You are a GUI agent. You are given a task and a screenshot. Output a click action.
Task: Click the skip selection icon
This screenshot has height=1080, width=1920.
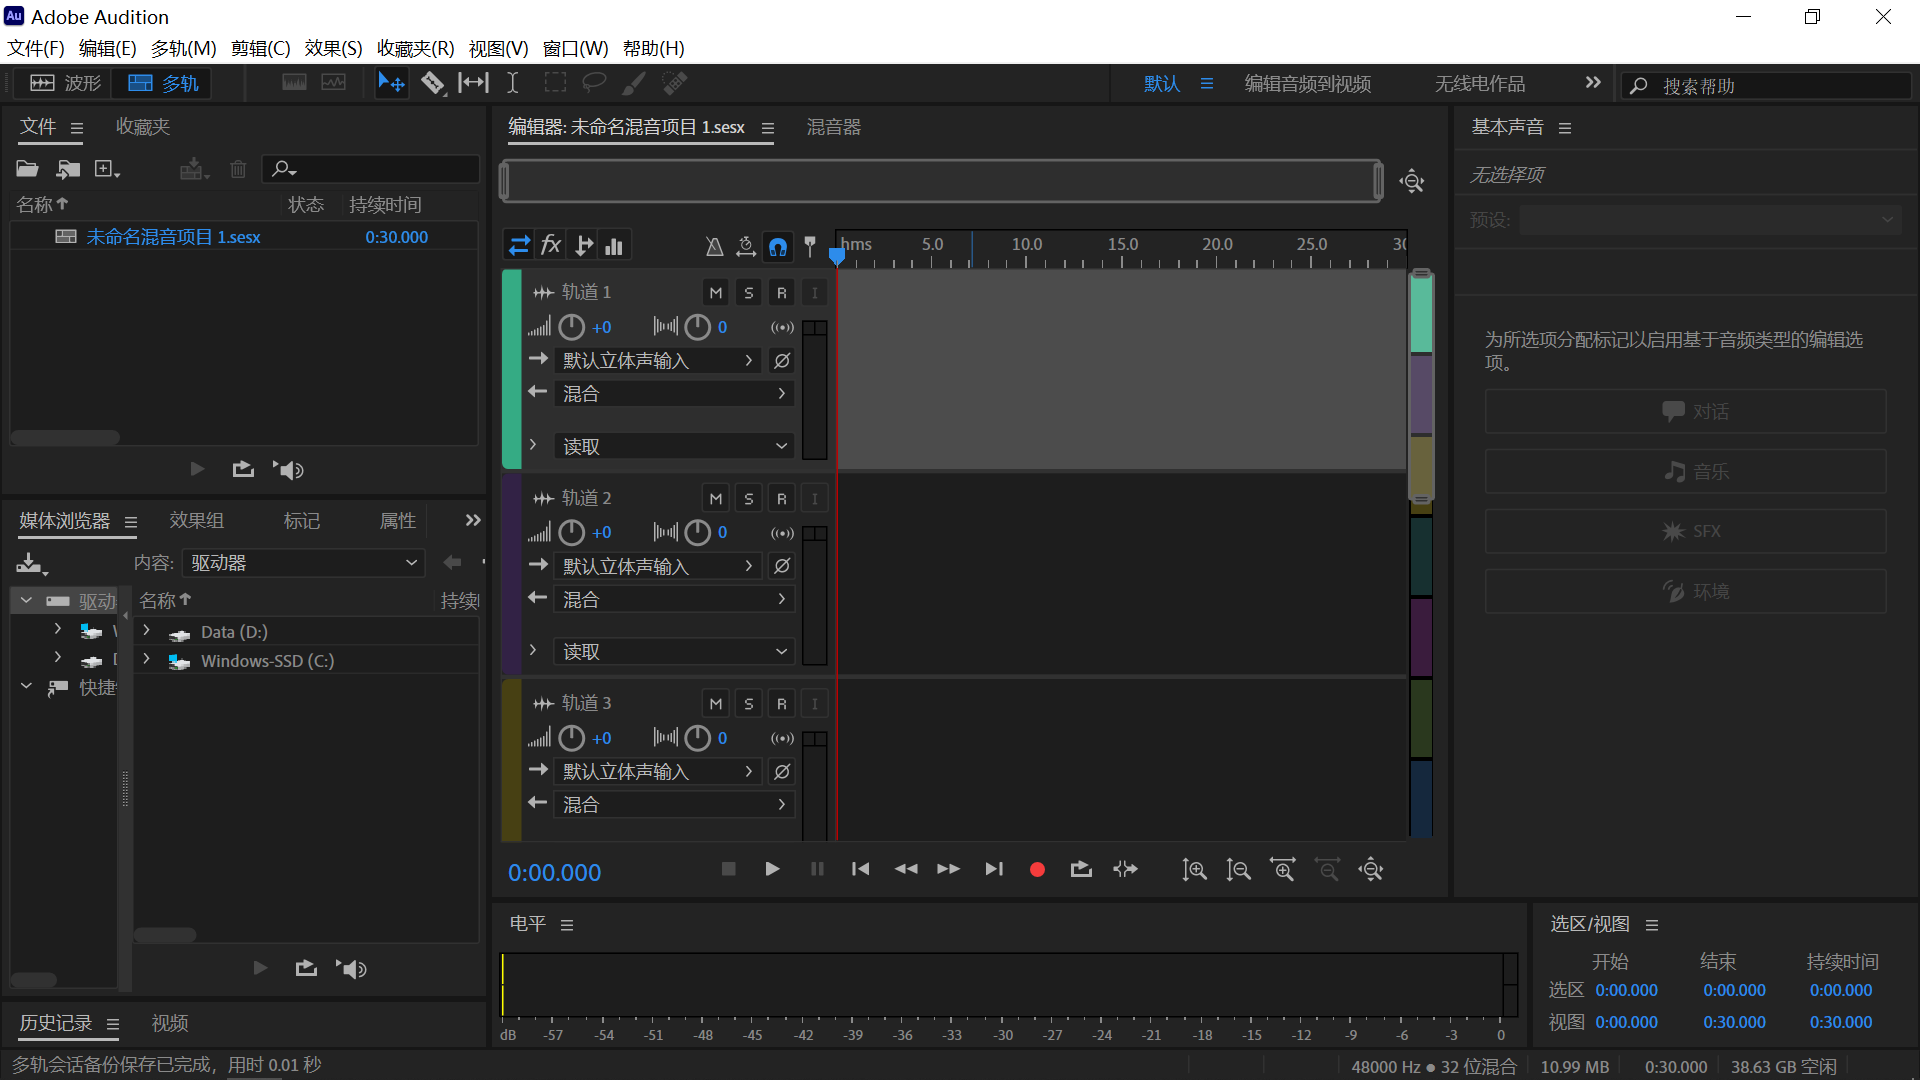coord(1126,870)
